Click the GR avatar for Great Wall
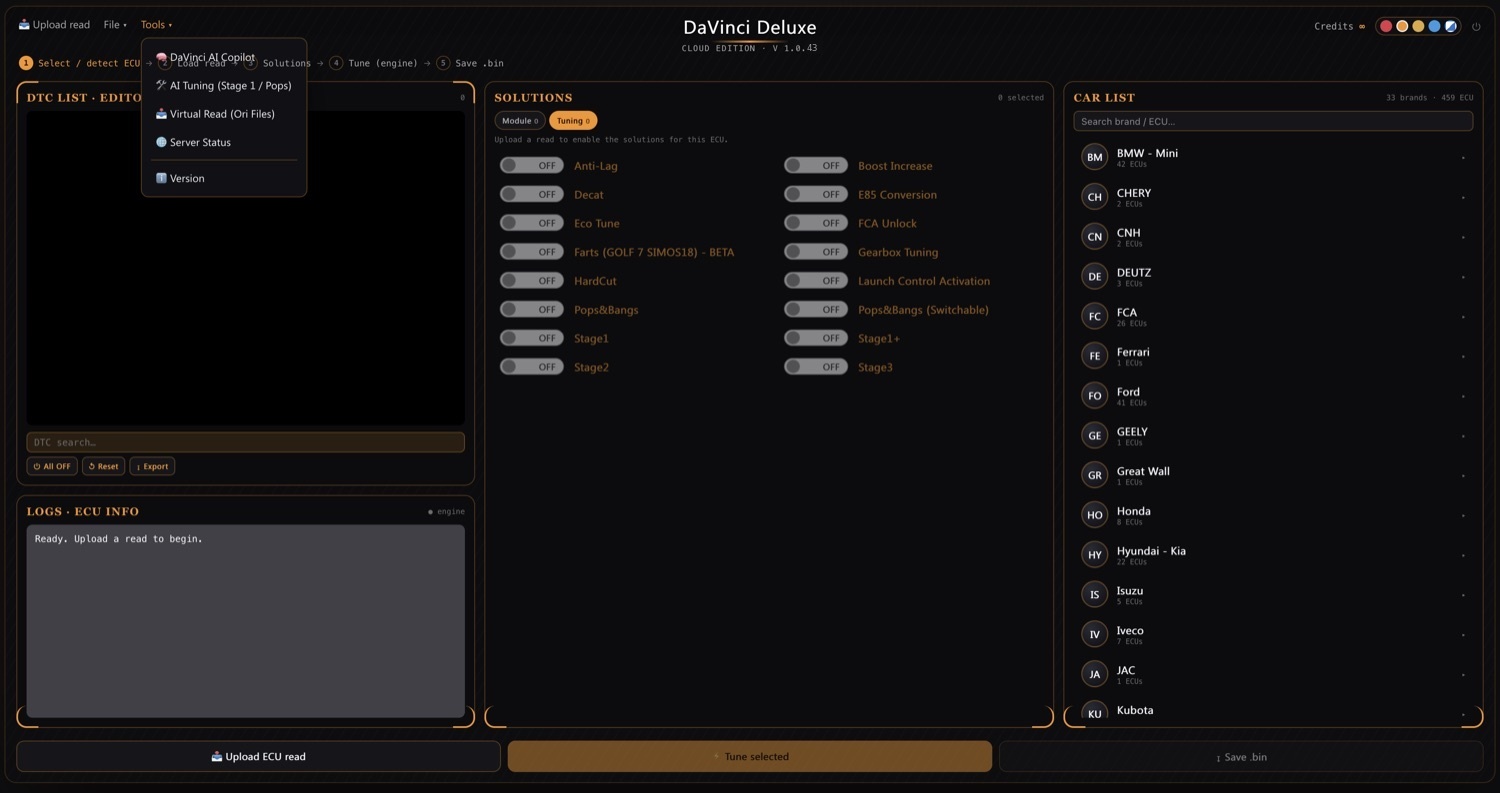The width and height of the screenshot is (1500, 793). tap(1095, 475)
